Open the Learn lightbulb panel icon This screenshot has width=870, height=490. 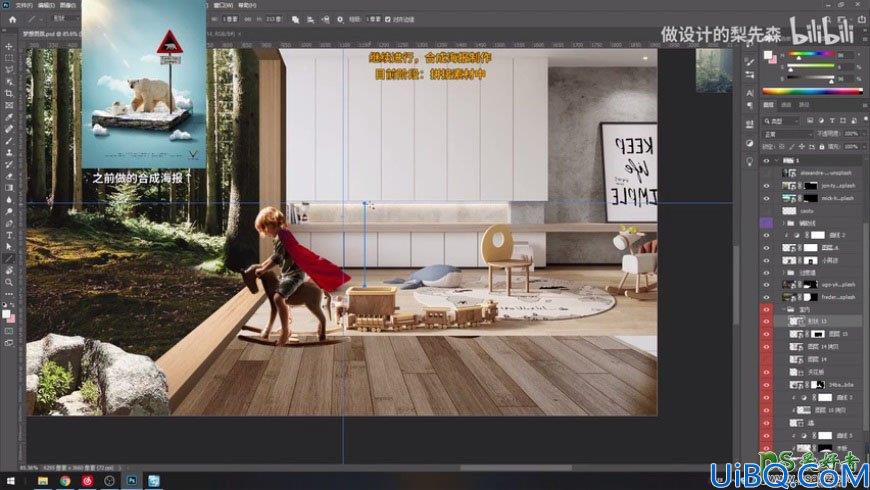(x=750, y=161)
